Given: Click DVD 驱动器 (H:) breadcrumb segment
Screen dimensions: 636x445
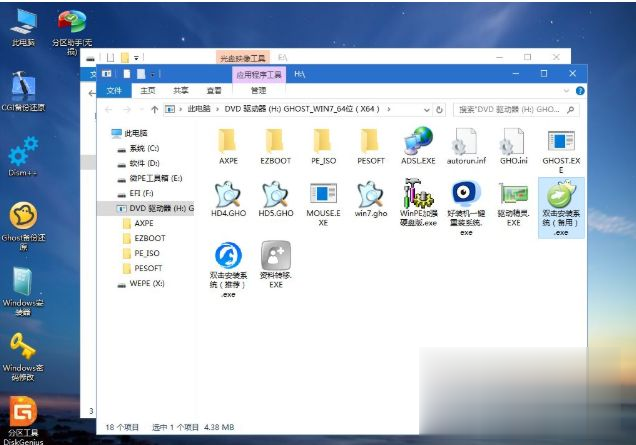Looking at the screenshot, I should point(302,109).
